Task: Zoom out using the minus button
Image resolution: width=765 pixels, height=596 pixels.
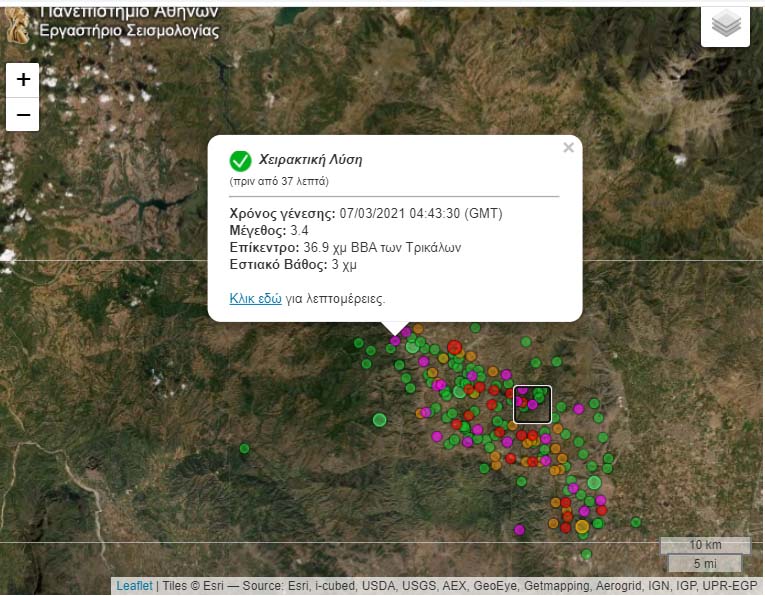Action: (23, 115)
